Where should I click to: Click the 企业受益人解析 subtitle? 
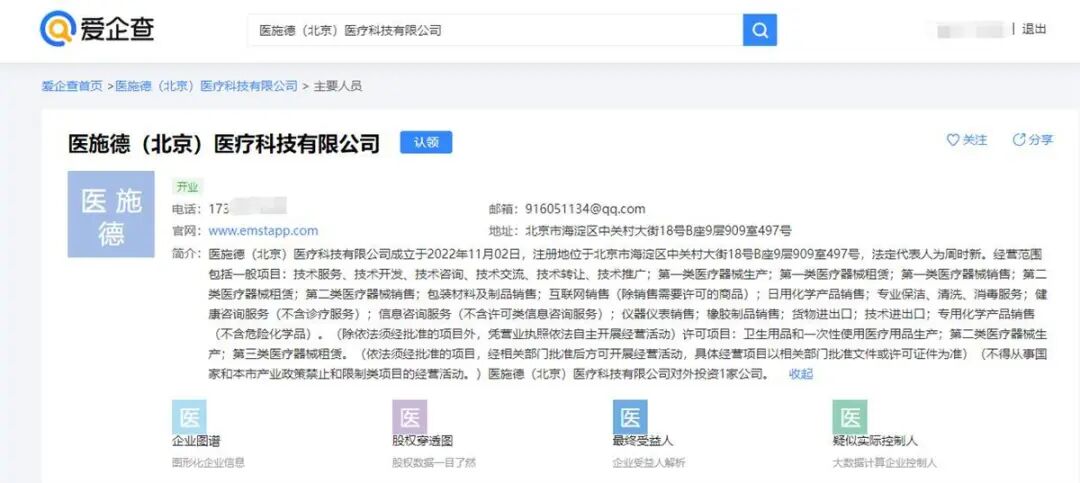tap(649, 463)
